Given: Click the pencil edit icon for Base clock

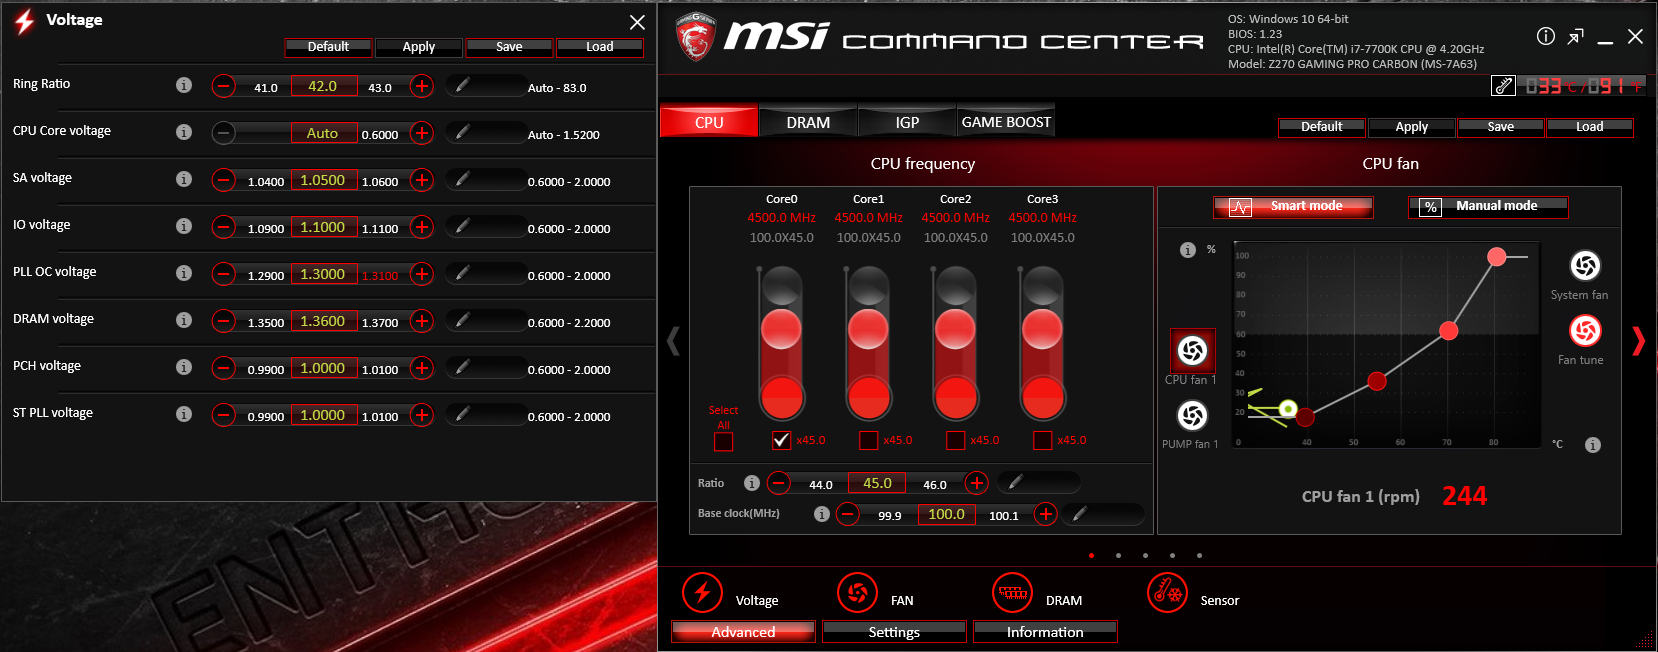Looking at the screenshot, I should coord(1080,514).
